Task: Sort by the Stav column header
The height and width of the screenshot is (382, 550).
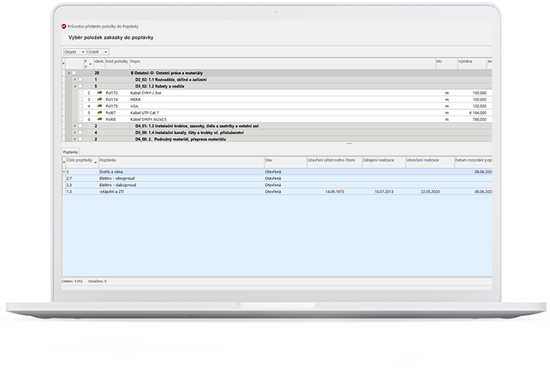Action: tap(285, 162)
